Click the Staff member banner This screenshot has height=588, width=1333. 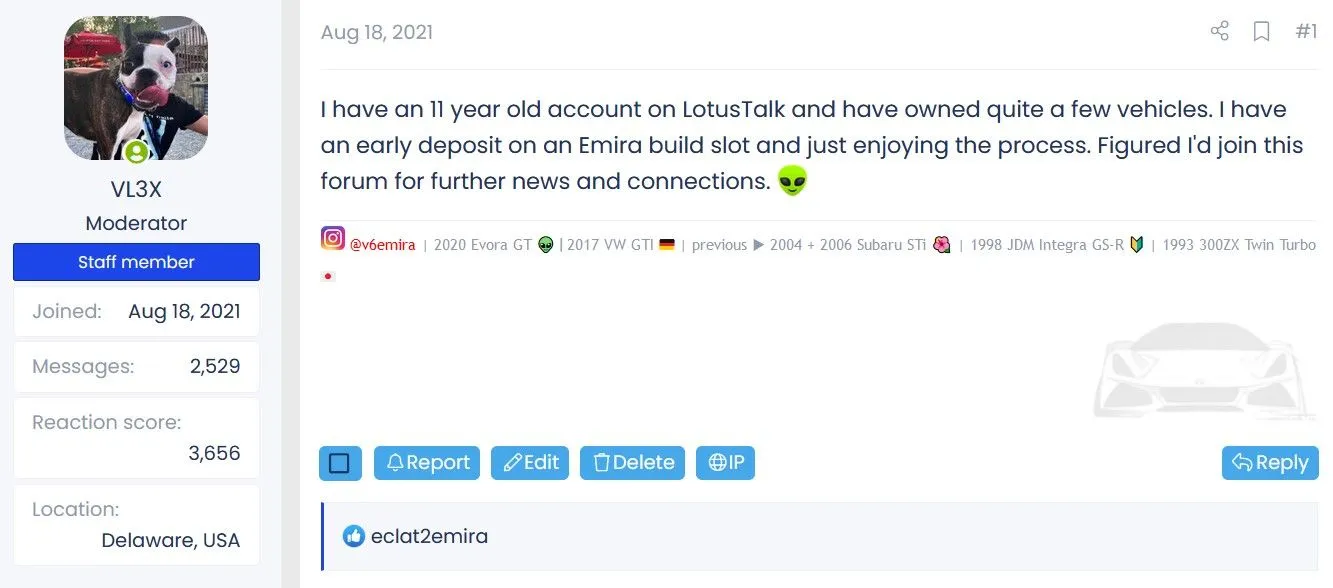[136, 262]
